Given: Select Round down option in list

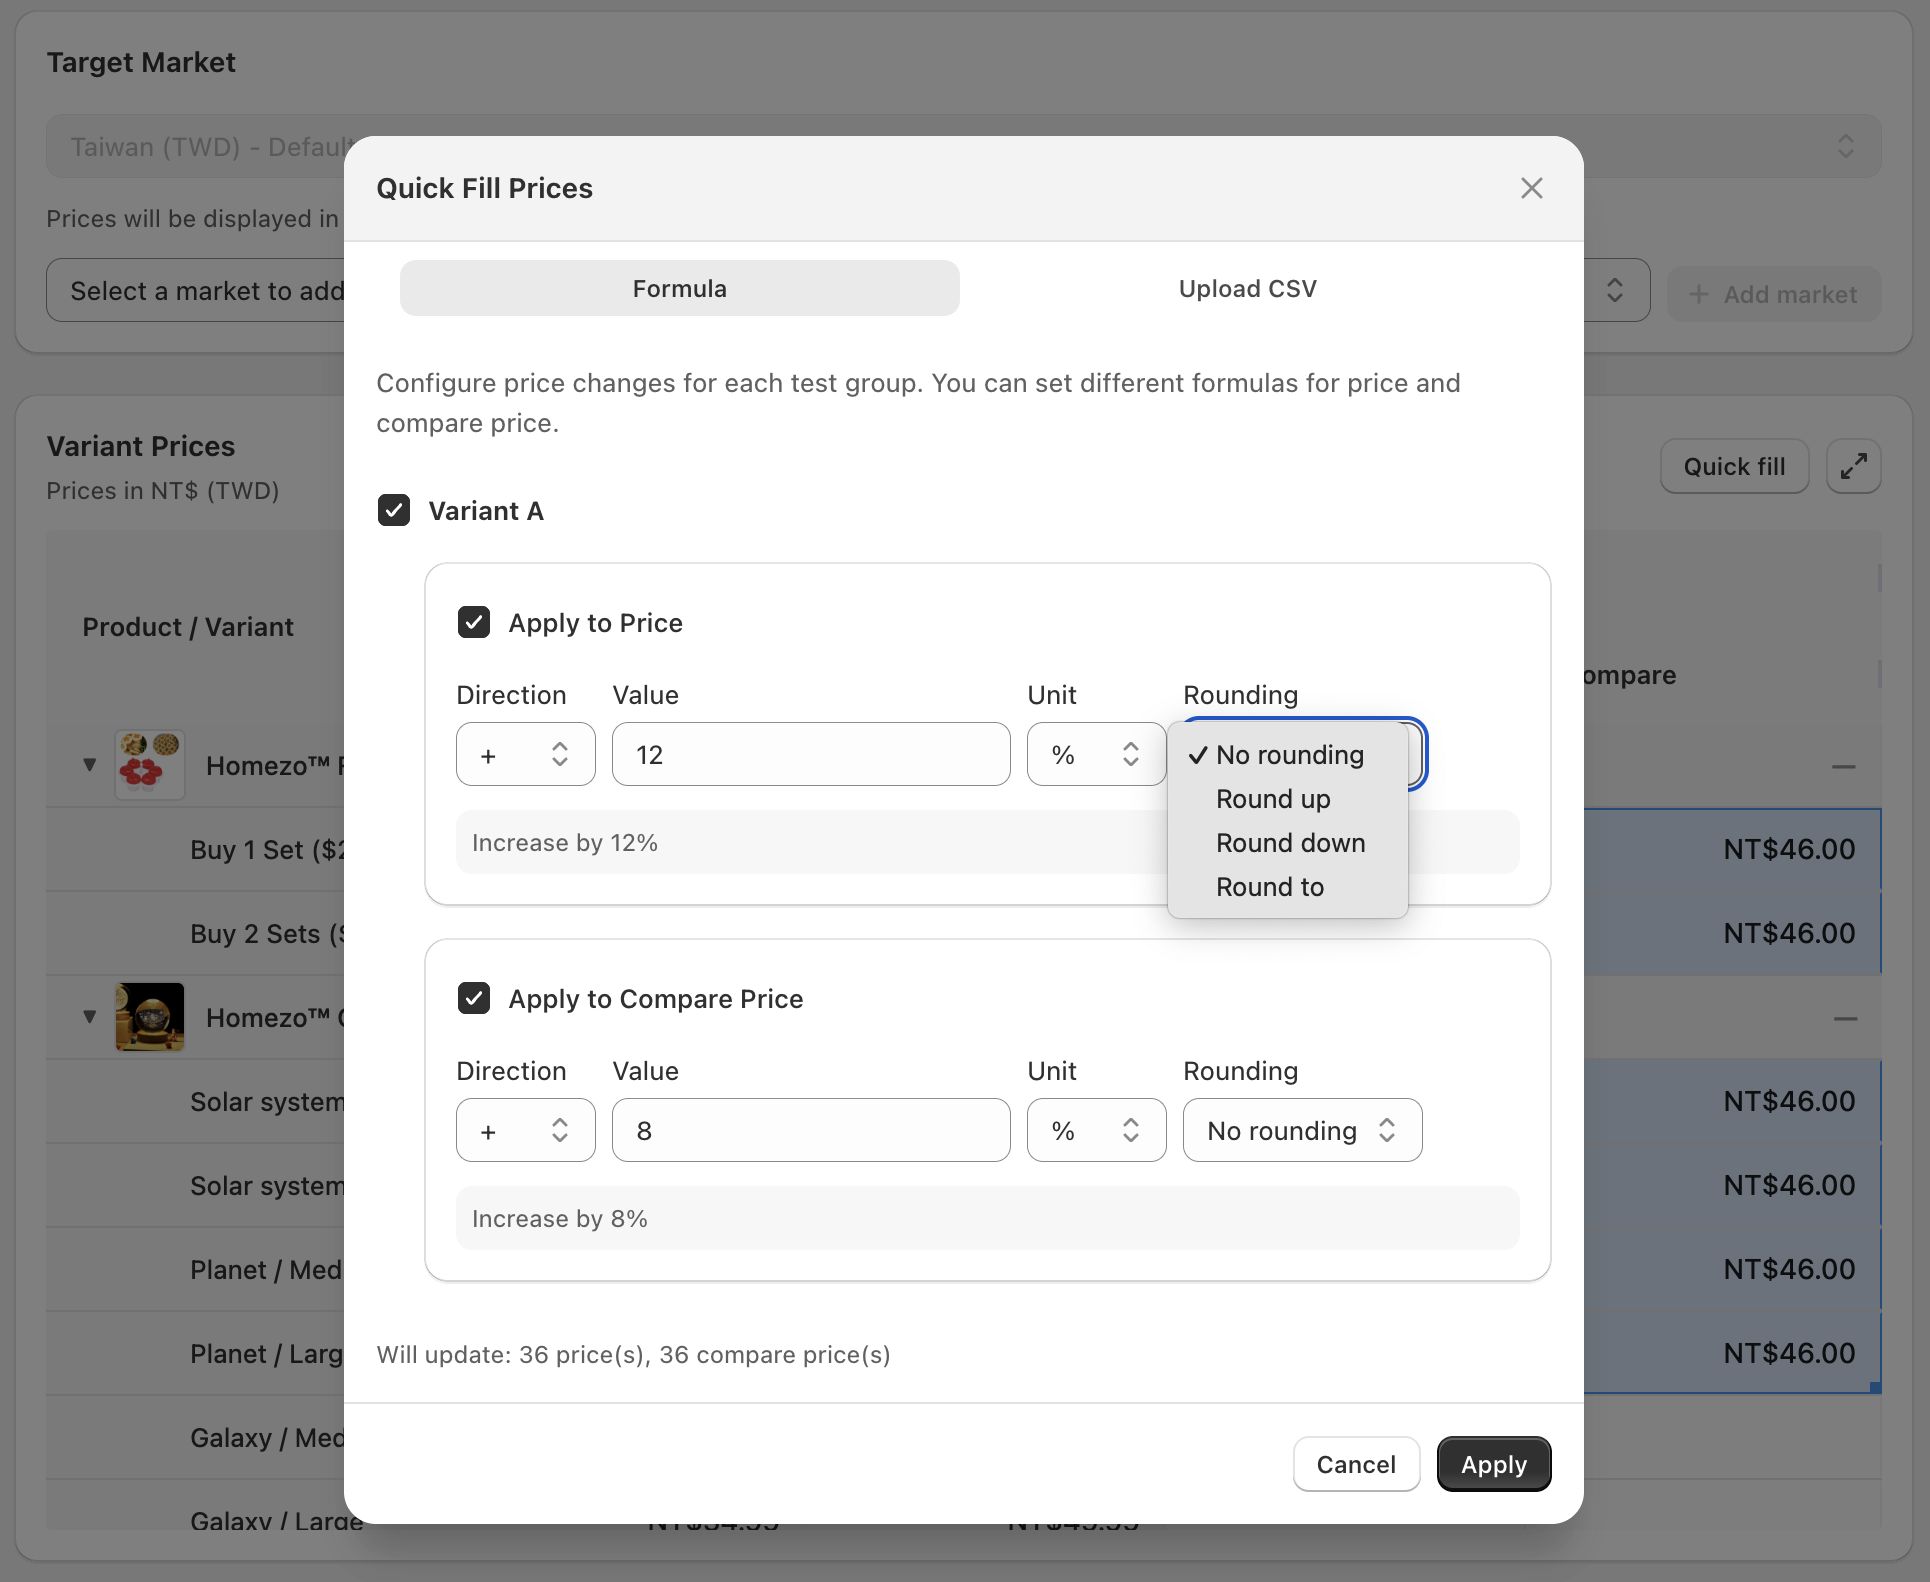Looking at the screenshot, I should coord(1290,843).
